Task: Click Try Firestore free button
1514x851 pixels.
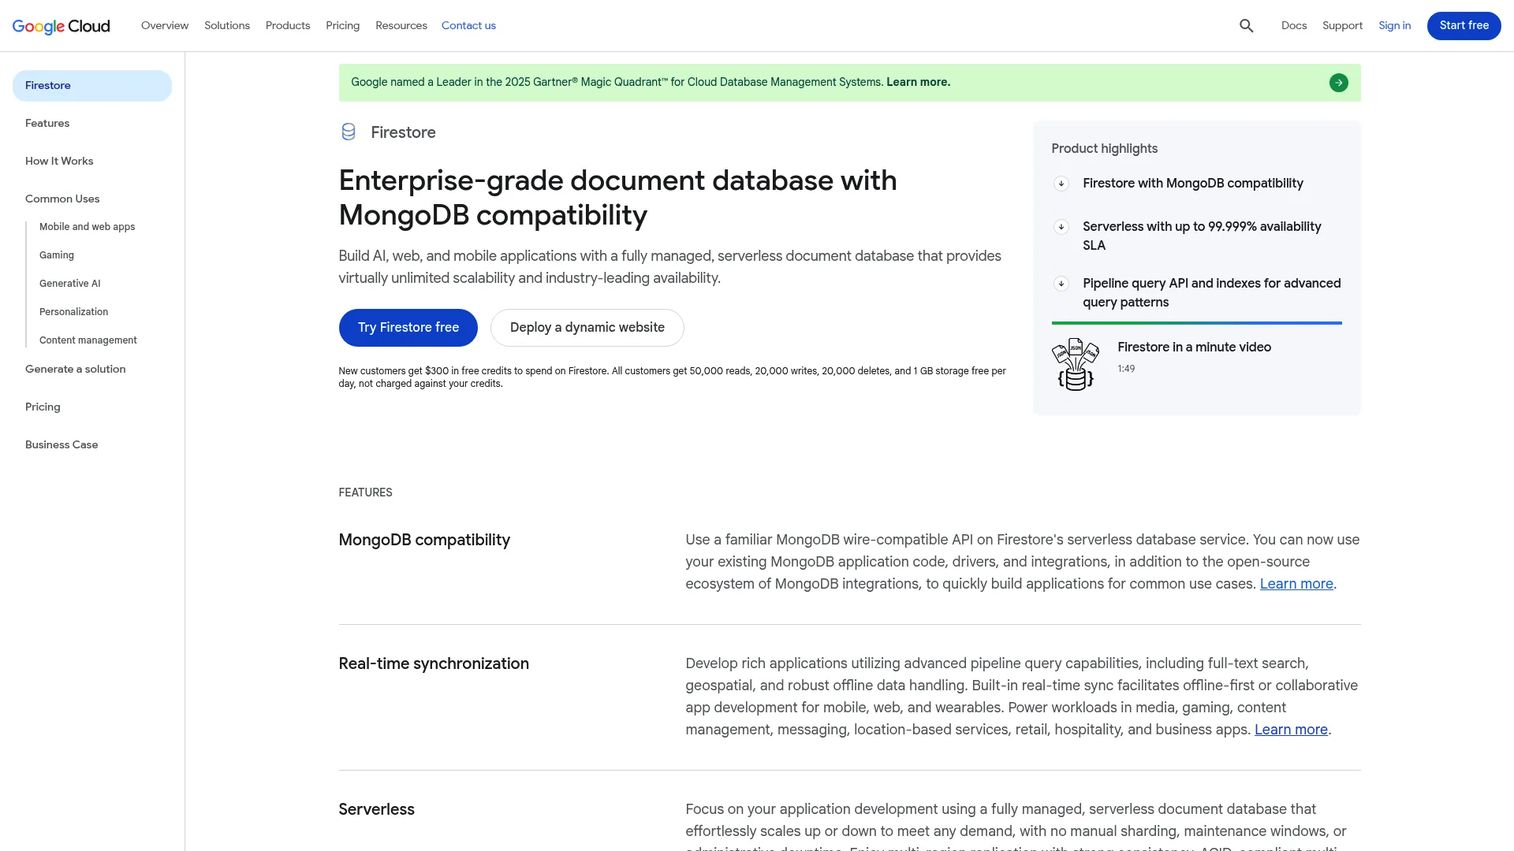Action: point(408,328)
